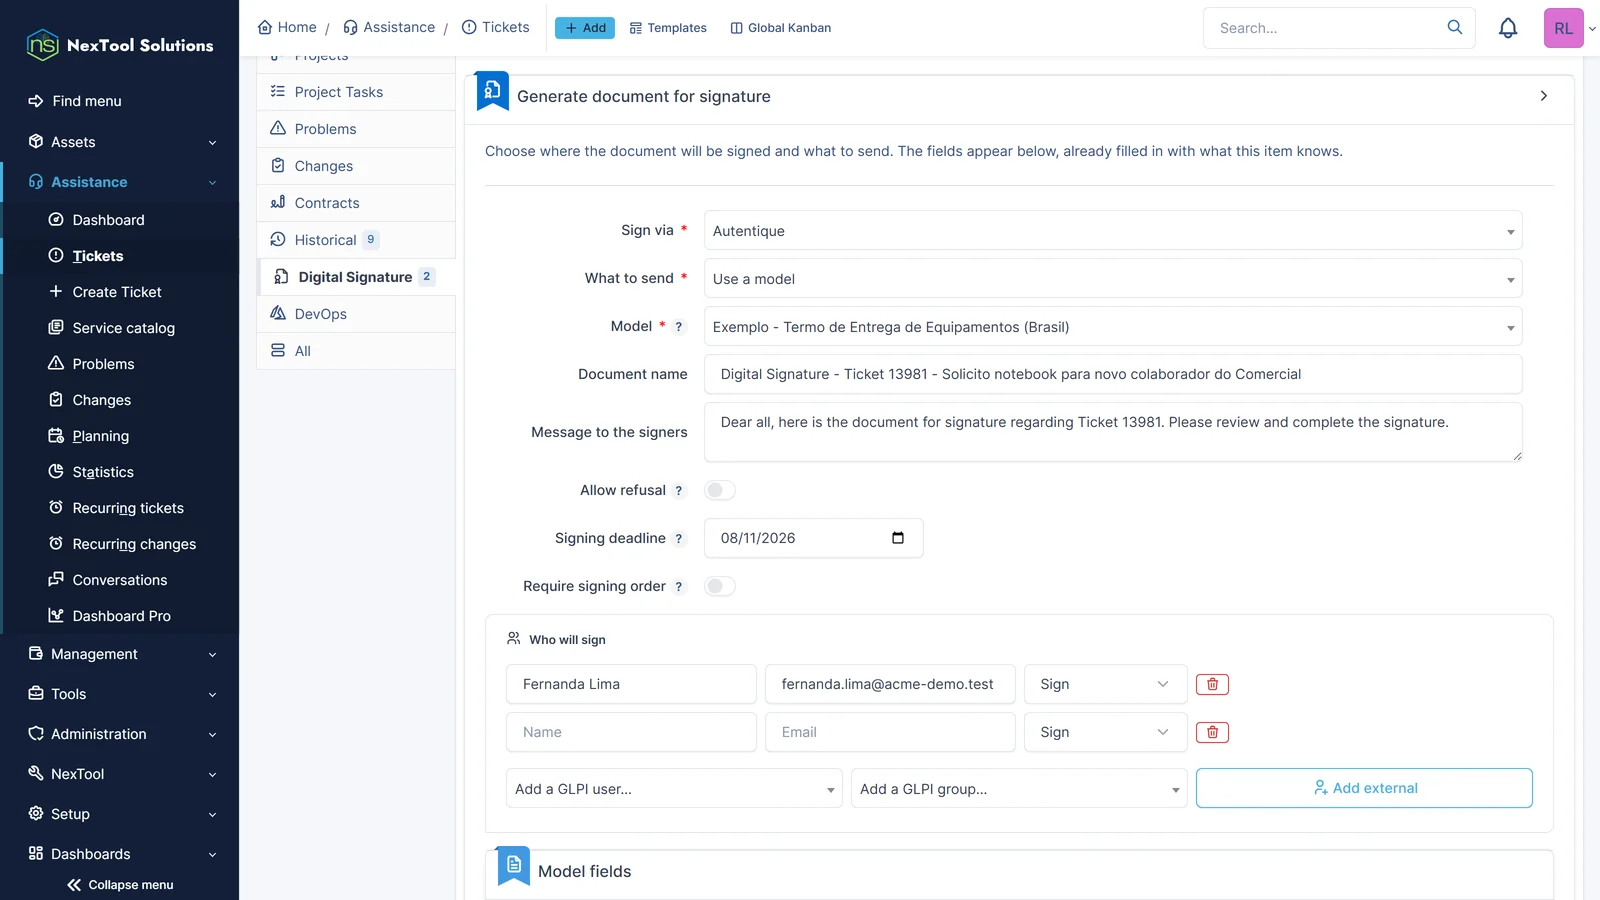Open the What to send dropdown

(x=1113, y=279)
